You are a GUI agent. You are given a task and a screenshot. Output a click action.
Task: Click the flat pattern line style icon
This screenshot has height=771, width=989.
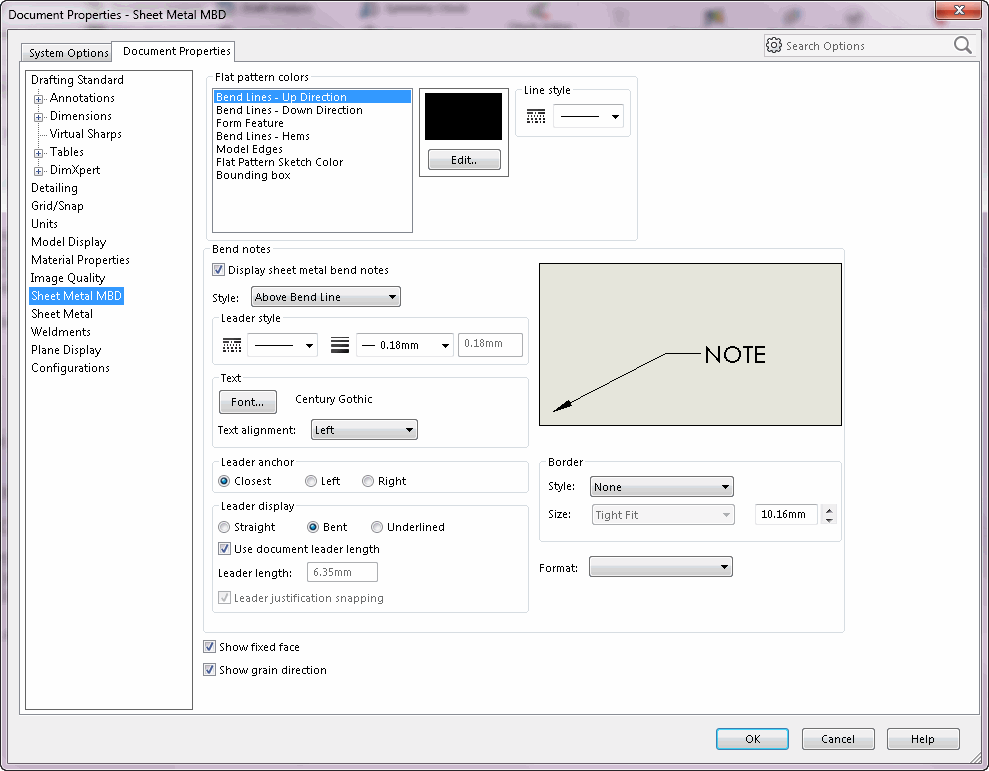pos(535,117)
